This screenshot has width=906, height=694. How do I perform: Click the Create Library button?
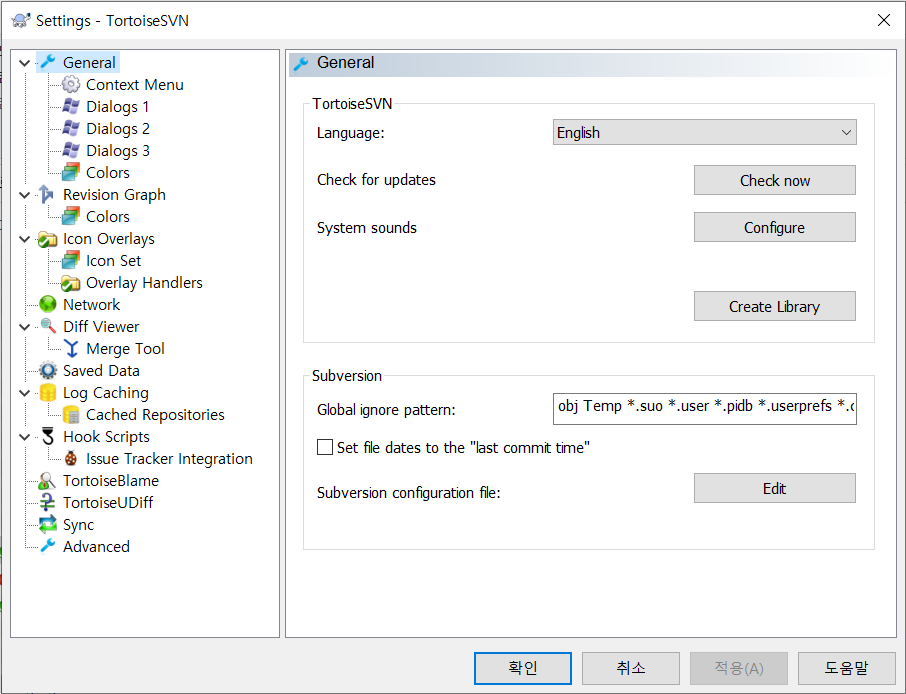pos(774,306)
